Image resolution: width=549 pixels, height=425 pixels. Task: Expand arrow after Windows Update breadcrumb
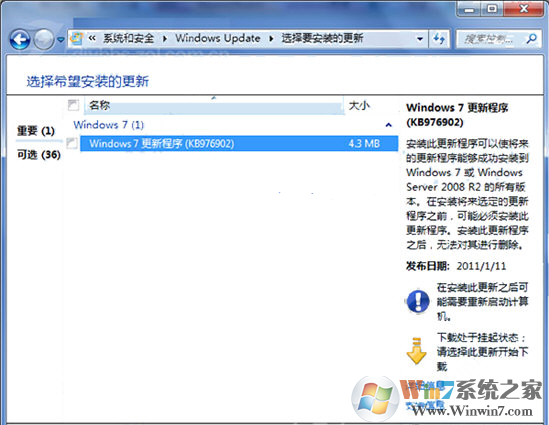[271, 39]
